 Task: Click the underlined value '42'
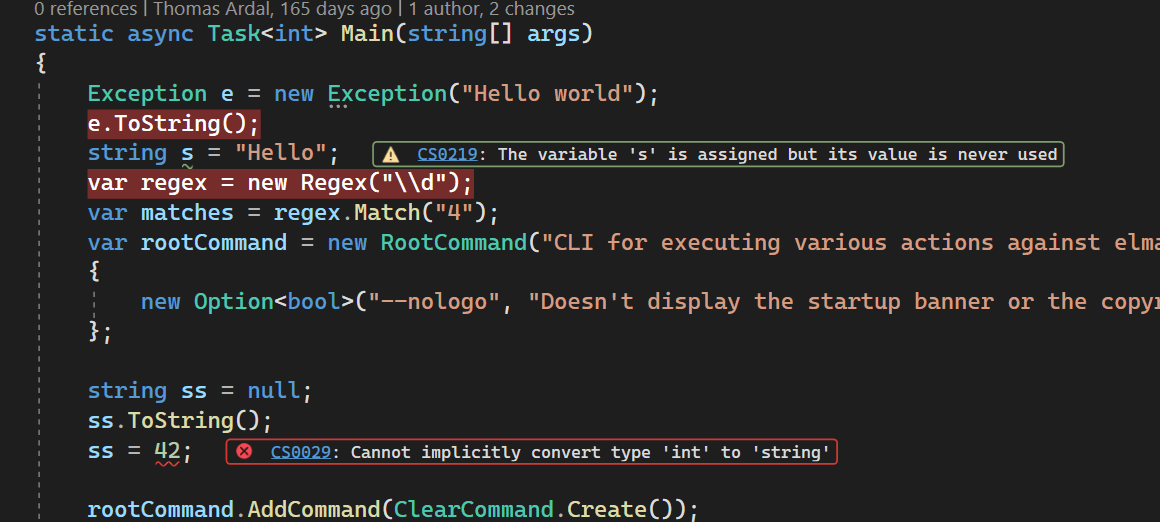pyautogui.click(x=166, y=451)
